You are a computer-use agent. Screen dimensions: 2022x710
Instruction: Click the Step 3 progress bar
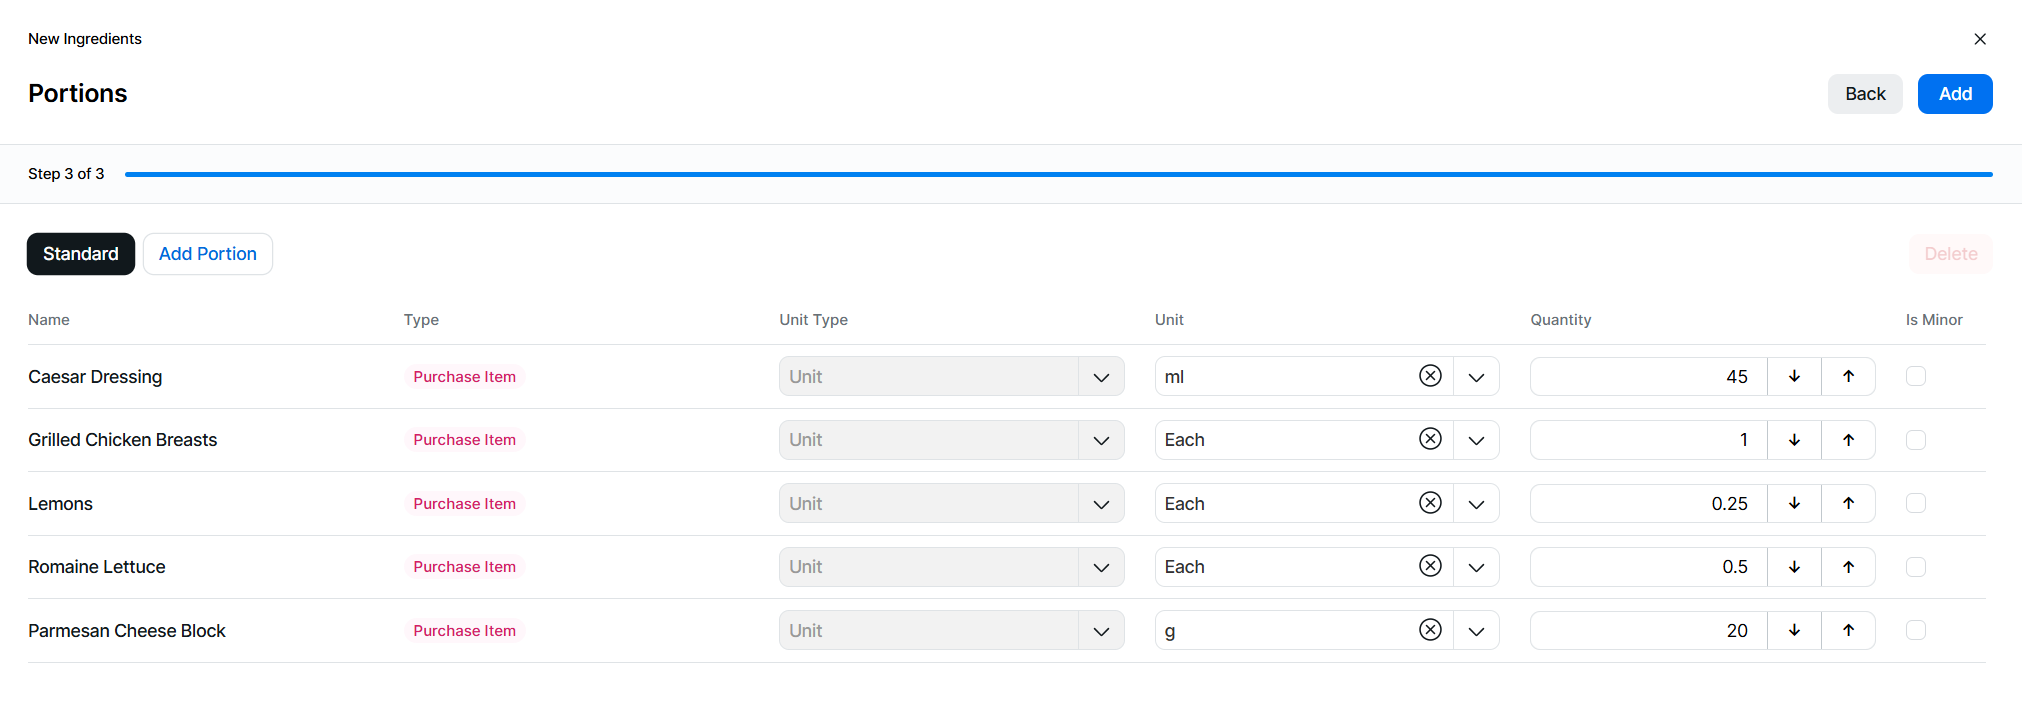coord(1058,174)
